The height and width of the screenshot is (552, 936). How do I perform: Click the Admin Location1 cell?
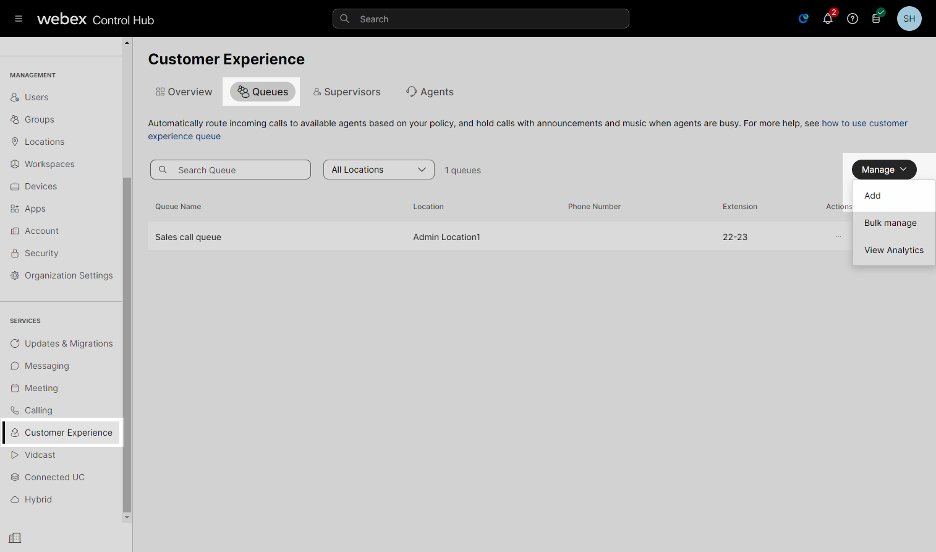tap(447, 237)
